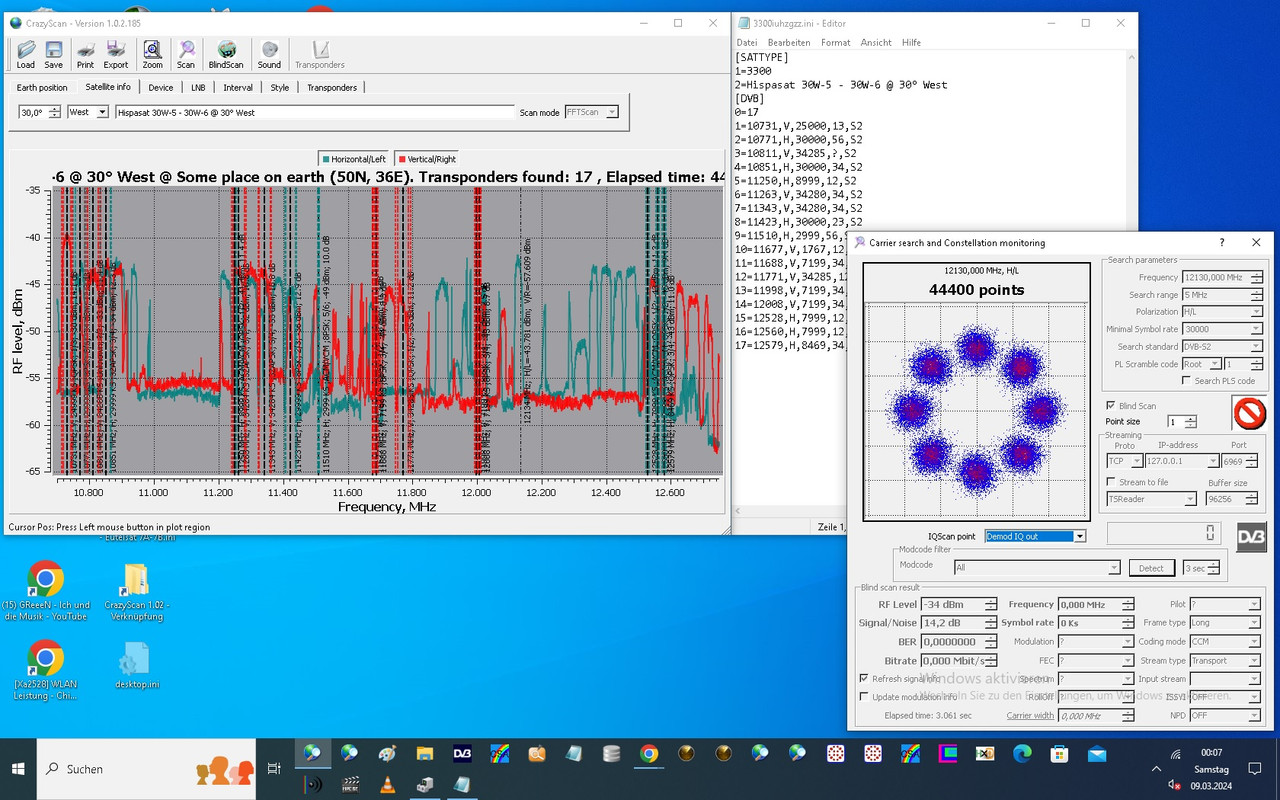
Task: Activate the Zoom tool in CrazyScan toolbar
Action: point(152,54)
